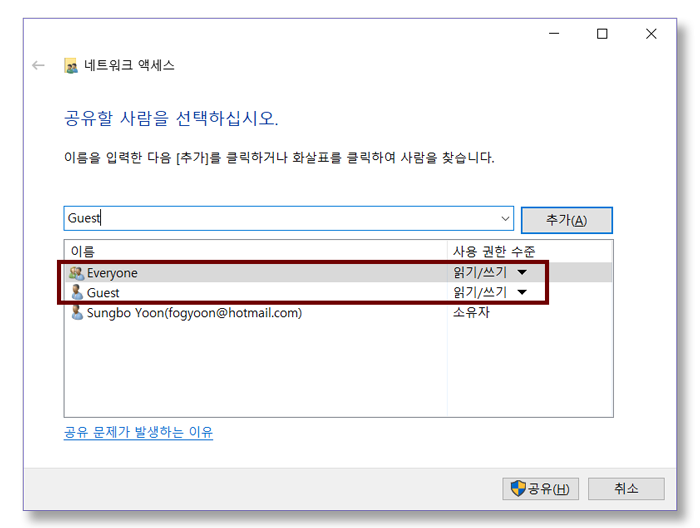Click the 네트워크 액세스 title icon
The image size is (700, 528).
tap(71, 66)
